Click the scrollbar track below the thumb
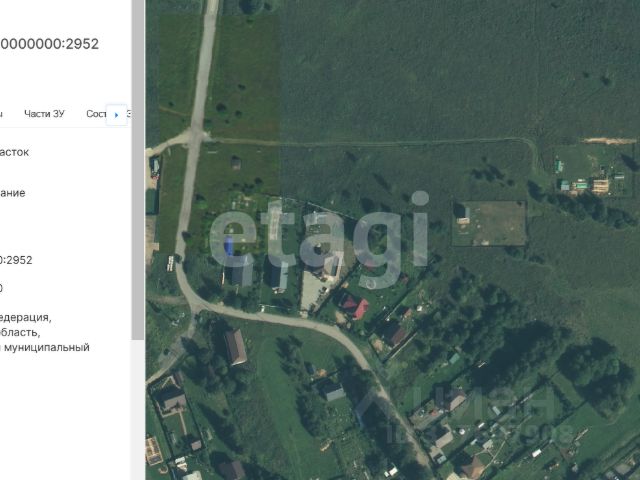This screenshot has width=640, height=480. pos(138,409)
